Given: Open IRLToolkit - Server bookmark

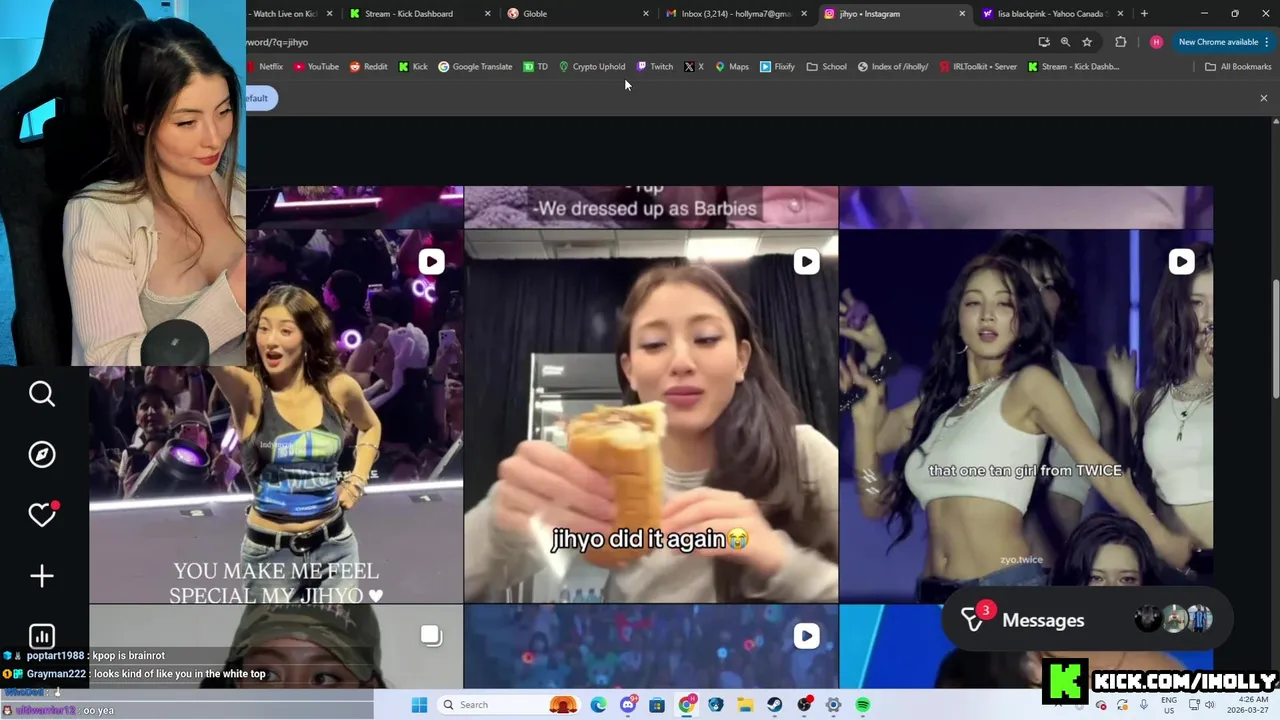Looking at the screenshot, I should click(978, 67).
